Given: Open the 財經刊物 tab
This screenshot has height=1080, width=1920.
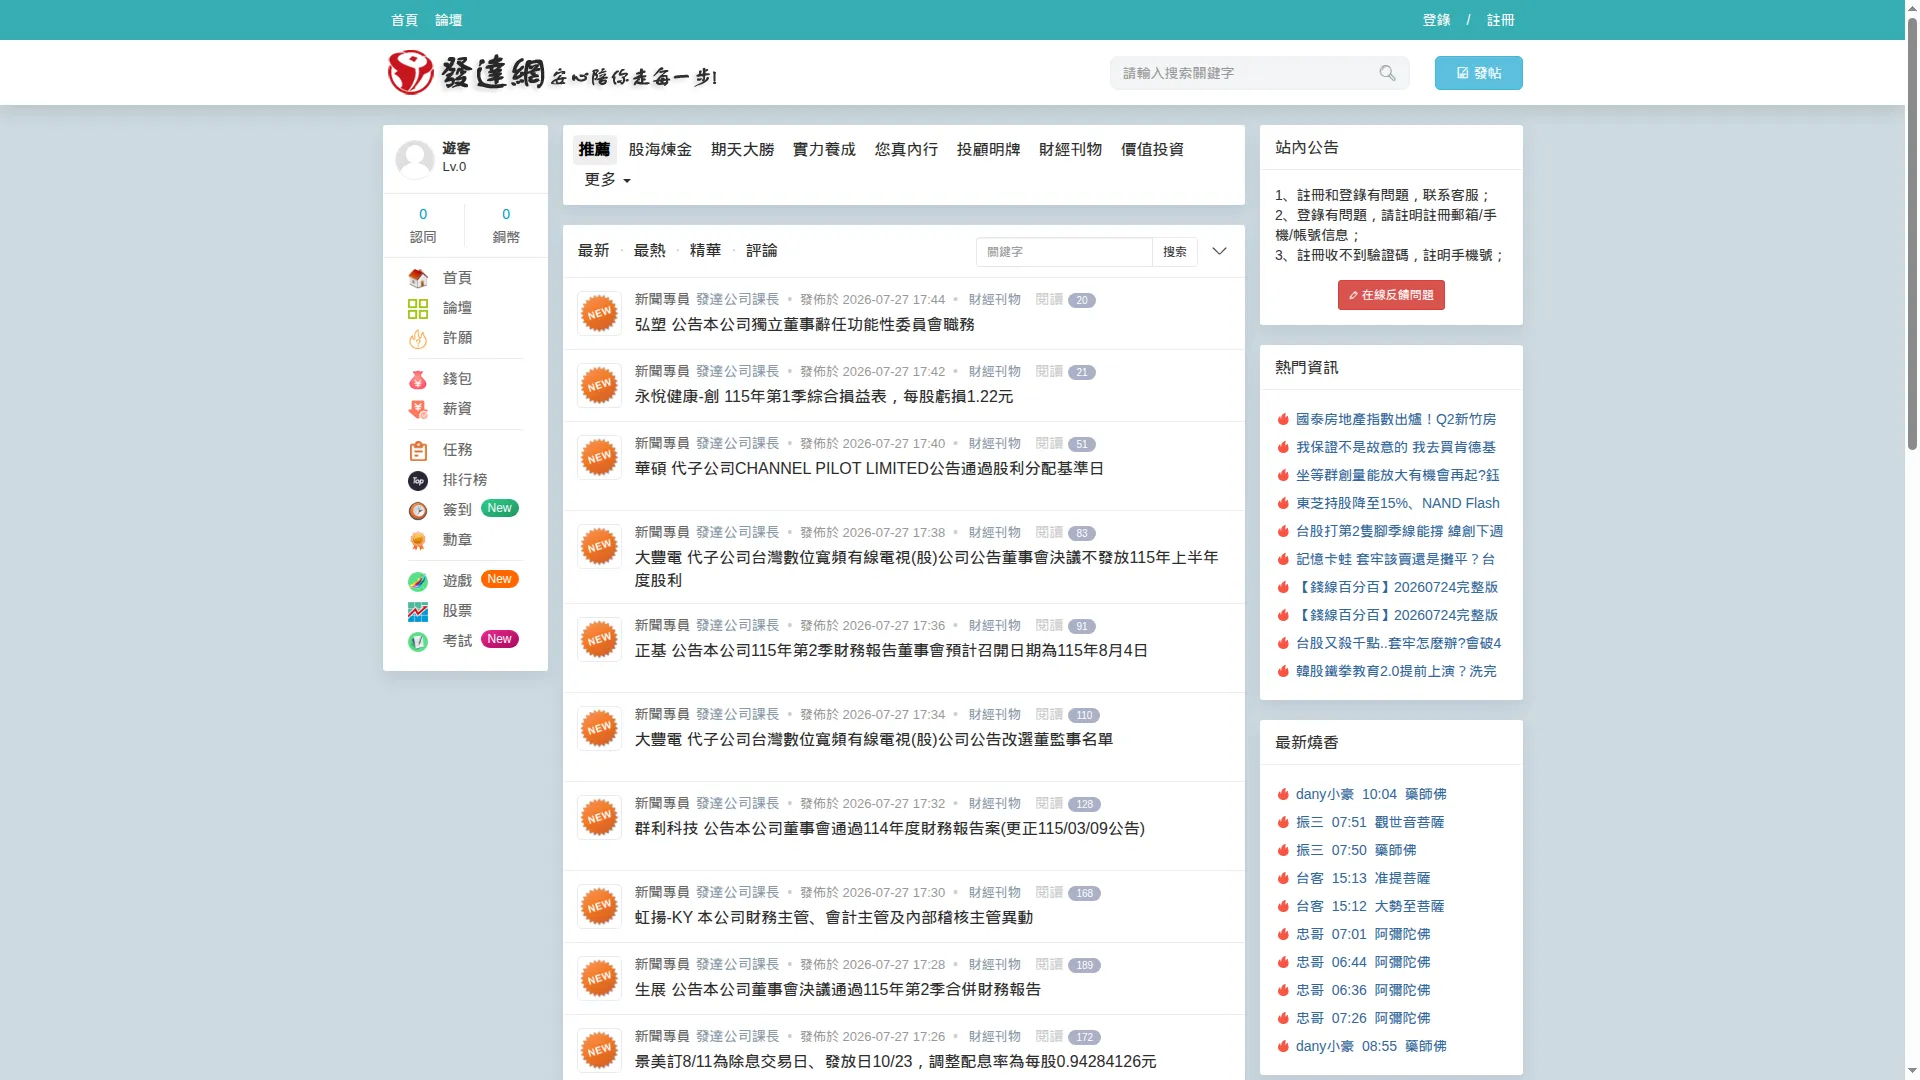Looking at the screenshot, I should point(1070,149).
